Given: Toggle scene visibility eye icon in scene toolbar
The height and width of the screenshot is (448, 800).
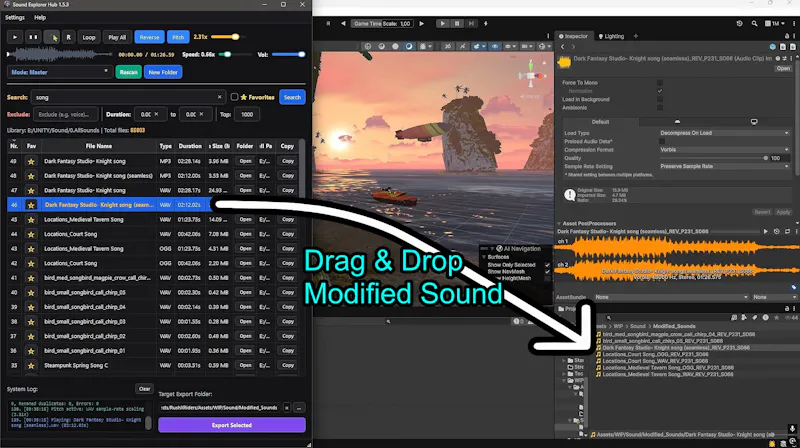Looking at the screenshot, I should 494,46.
